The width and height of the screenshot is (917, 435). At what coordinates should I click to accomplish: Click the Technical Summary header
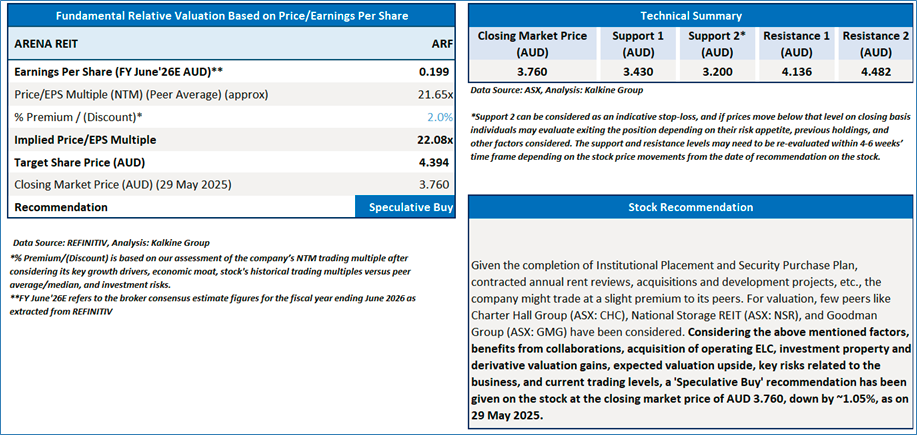click(691, 16)
